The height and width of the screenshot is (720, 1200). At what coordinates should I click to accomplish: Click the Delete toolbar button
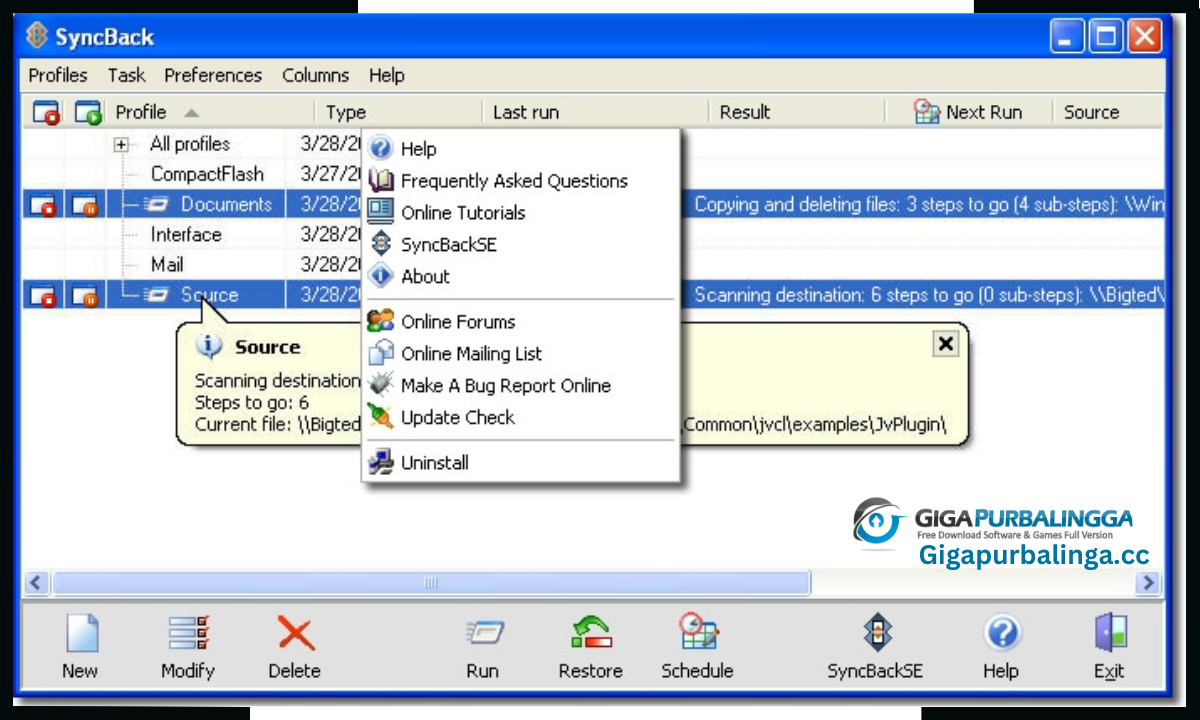tap(294, 647)
